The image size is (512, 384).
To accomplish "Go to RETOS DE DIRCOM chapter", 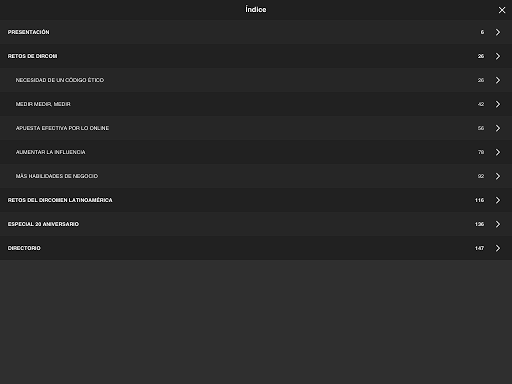I will point(256,56).
